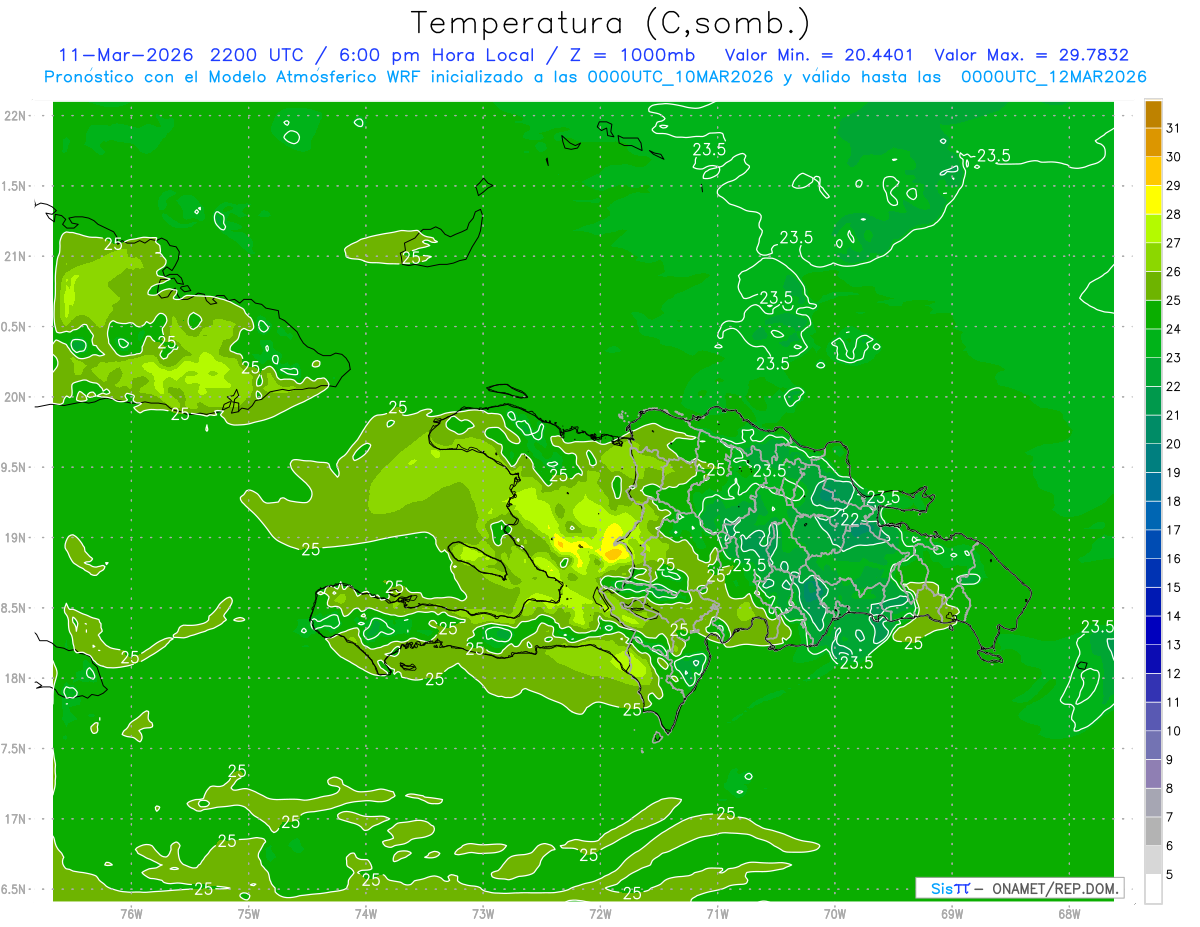The width and height of the screenshot is (1200, 927).
Task: Pick the dark orange swatch above 31
Action: click(1153, 114)
